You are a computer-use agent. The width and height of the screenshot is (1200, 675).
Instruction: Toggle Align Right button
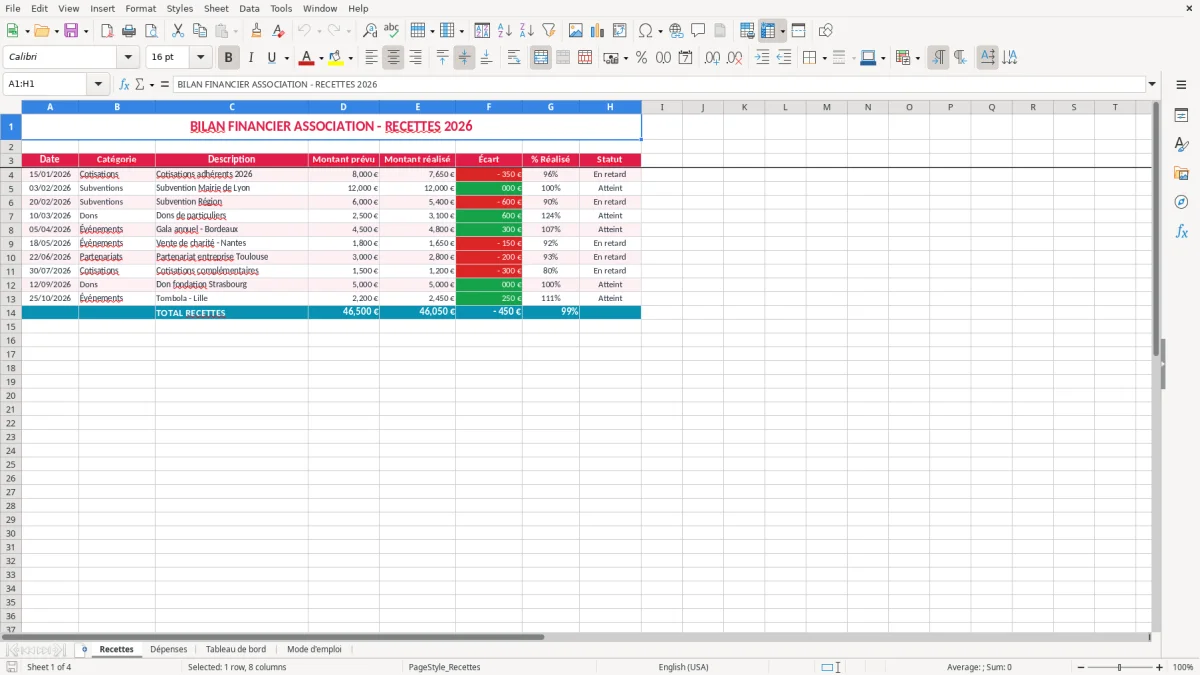tap(415, 58)
